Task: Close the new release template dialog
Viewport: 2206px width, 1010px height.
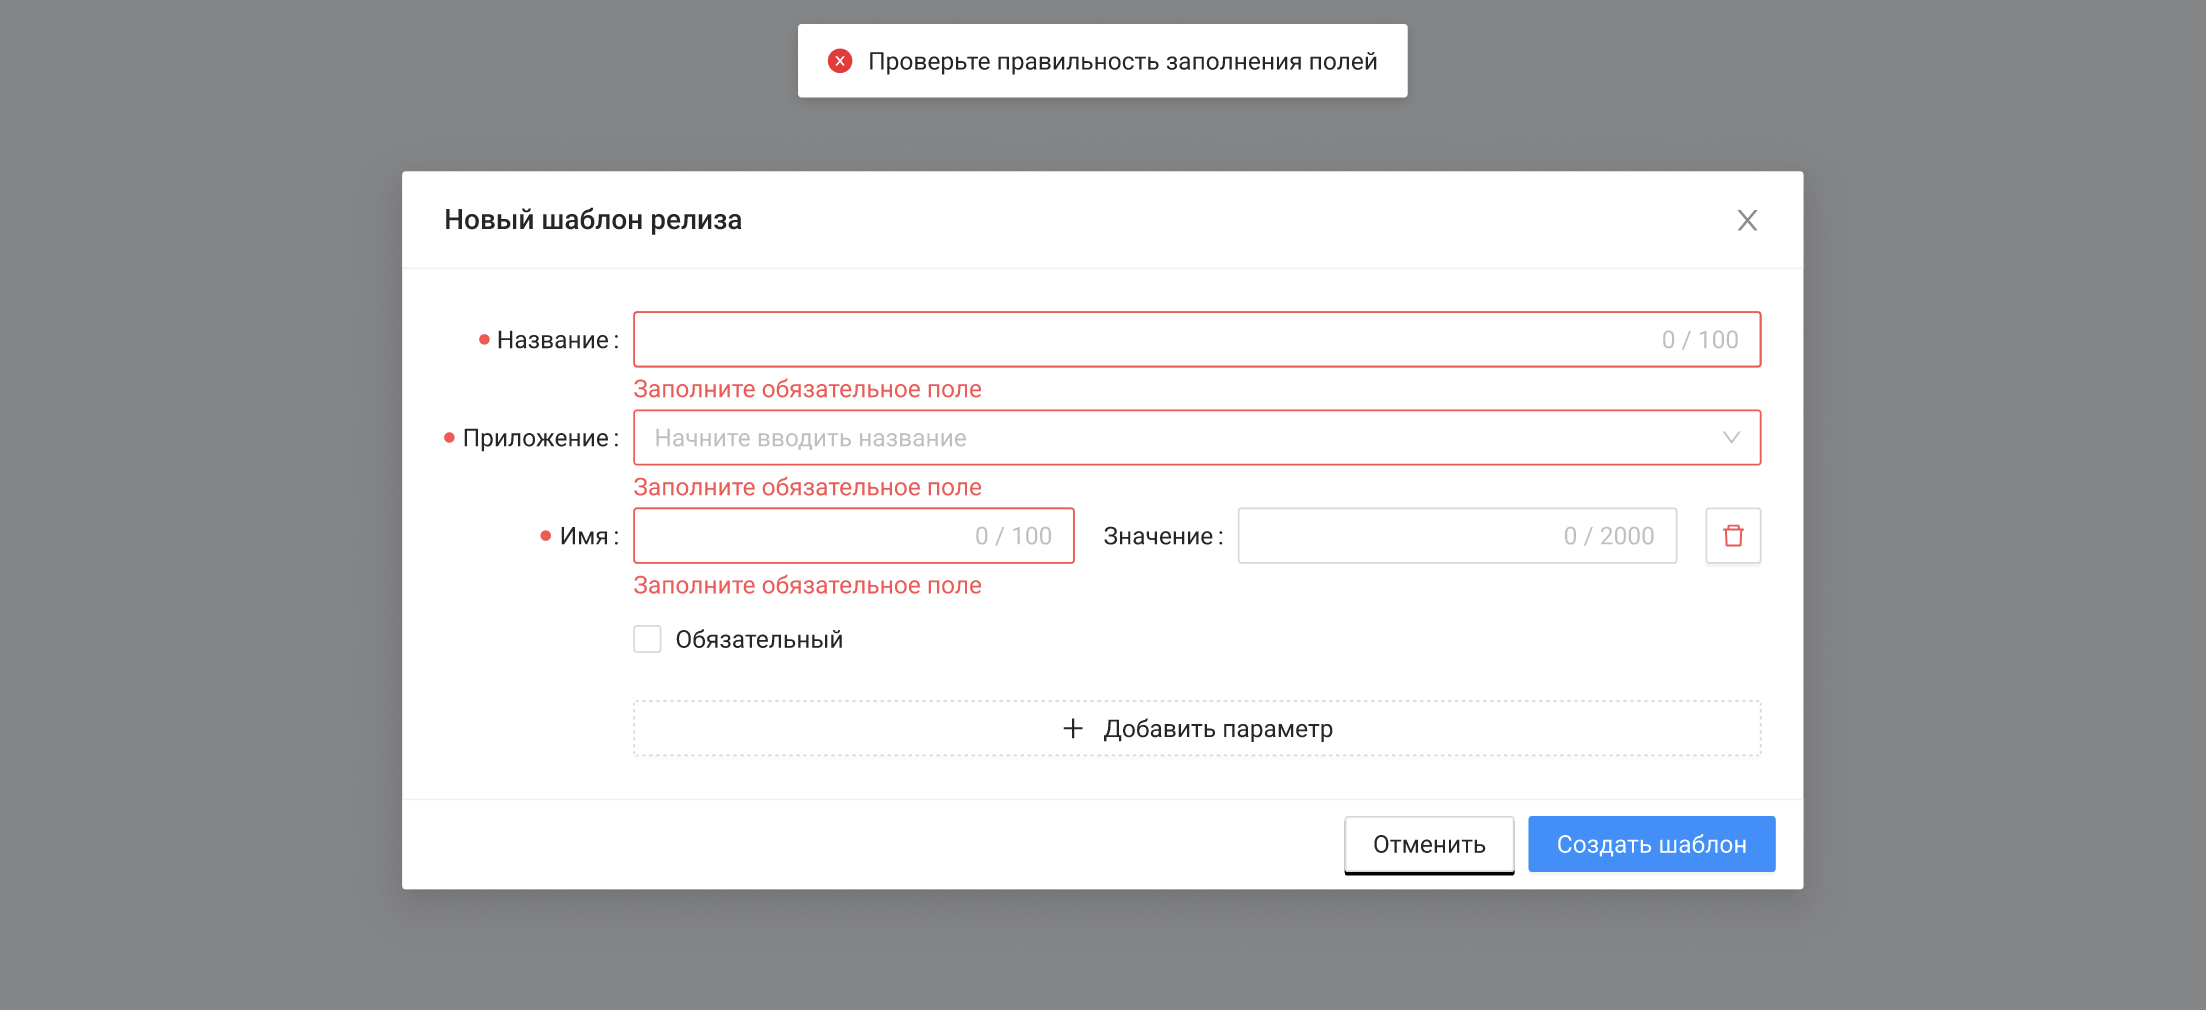Action: coord(1746,220)
